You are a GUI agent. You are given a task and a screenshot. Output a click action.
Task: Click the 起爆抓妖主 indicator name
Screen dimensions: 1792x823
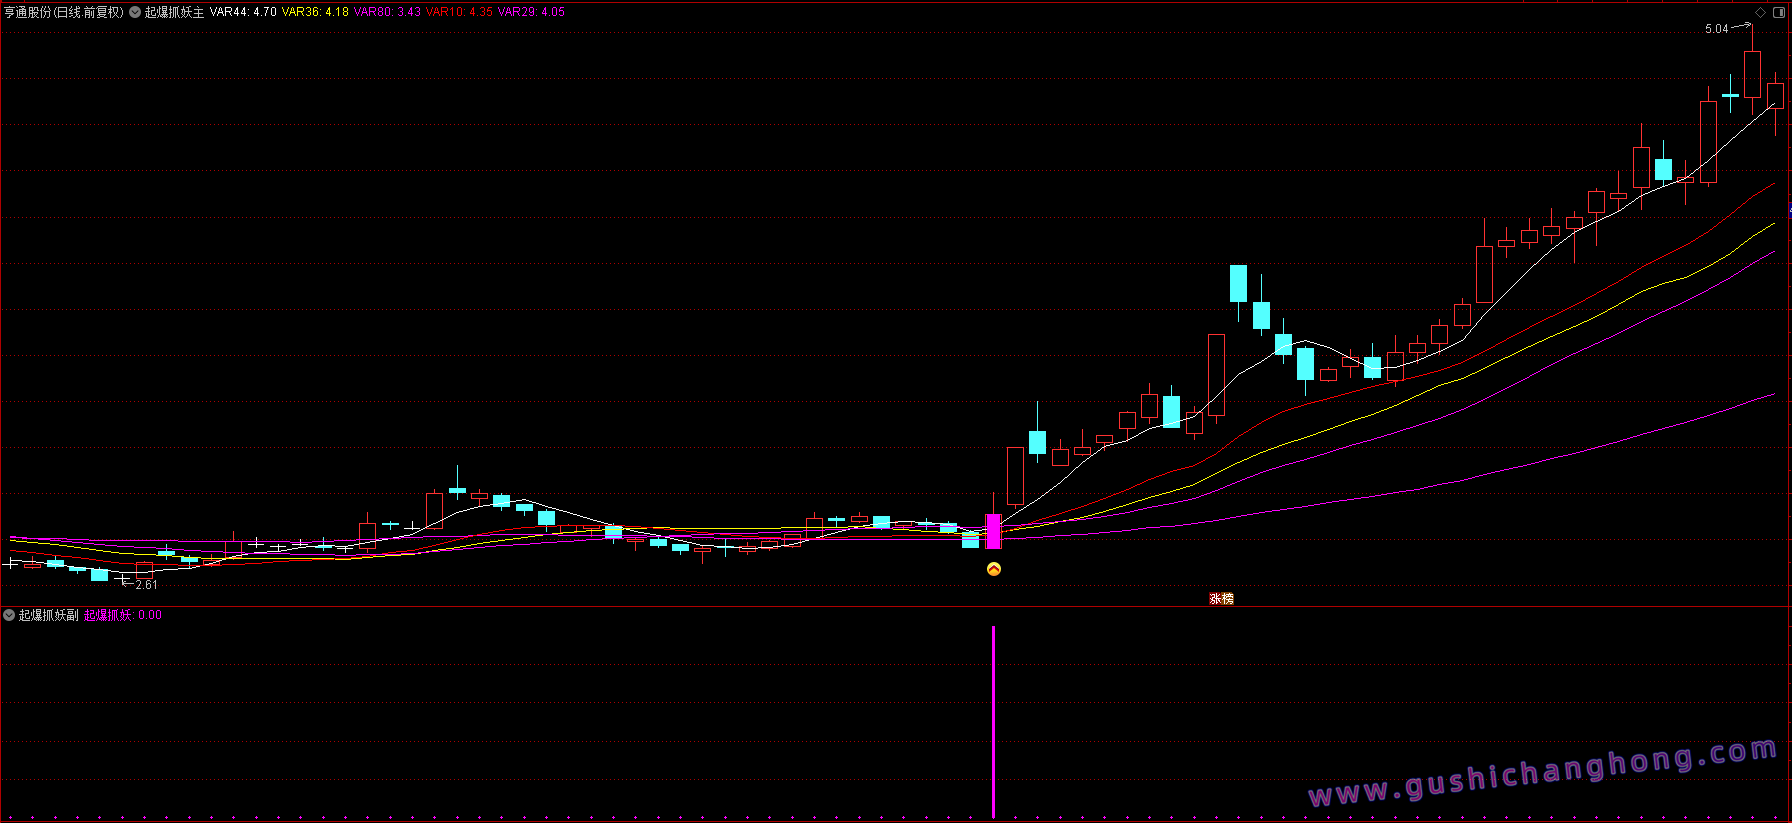click(174, 12)
